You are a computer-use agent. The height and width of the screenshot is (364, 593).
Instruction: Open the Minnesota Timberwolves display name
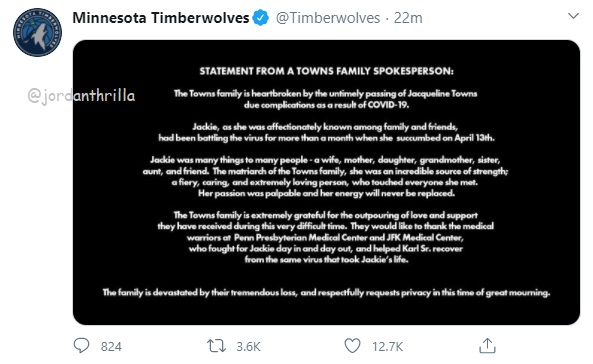(x=161, y=18)
